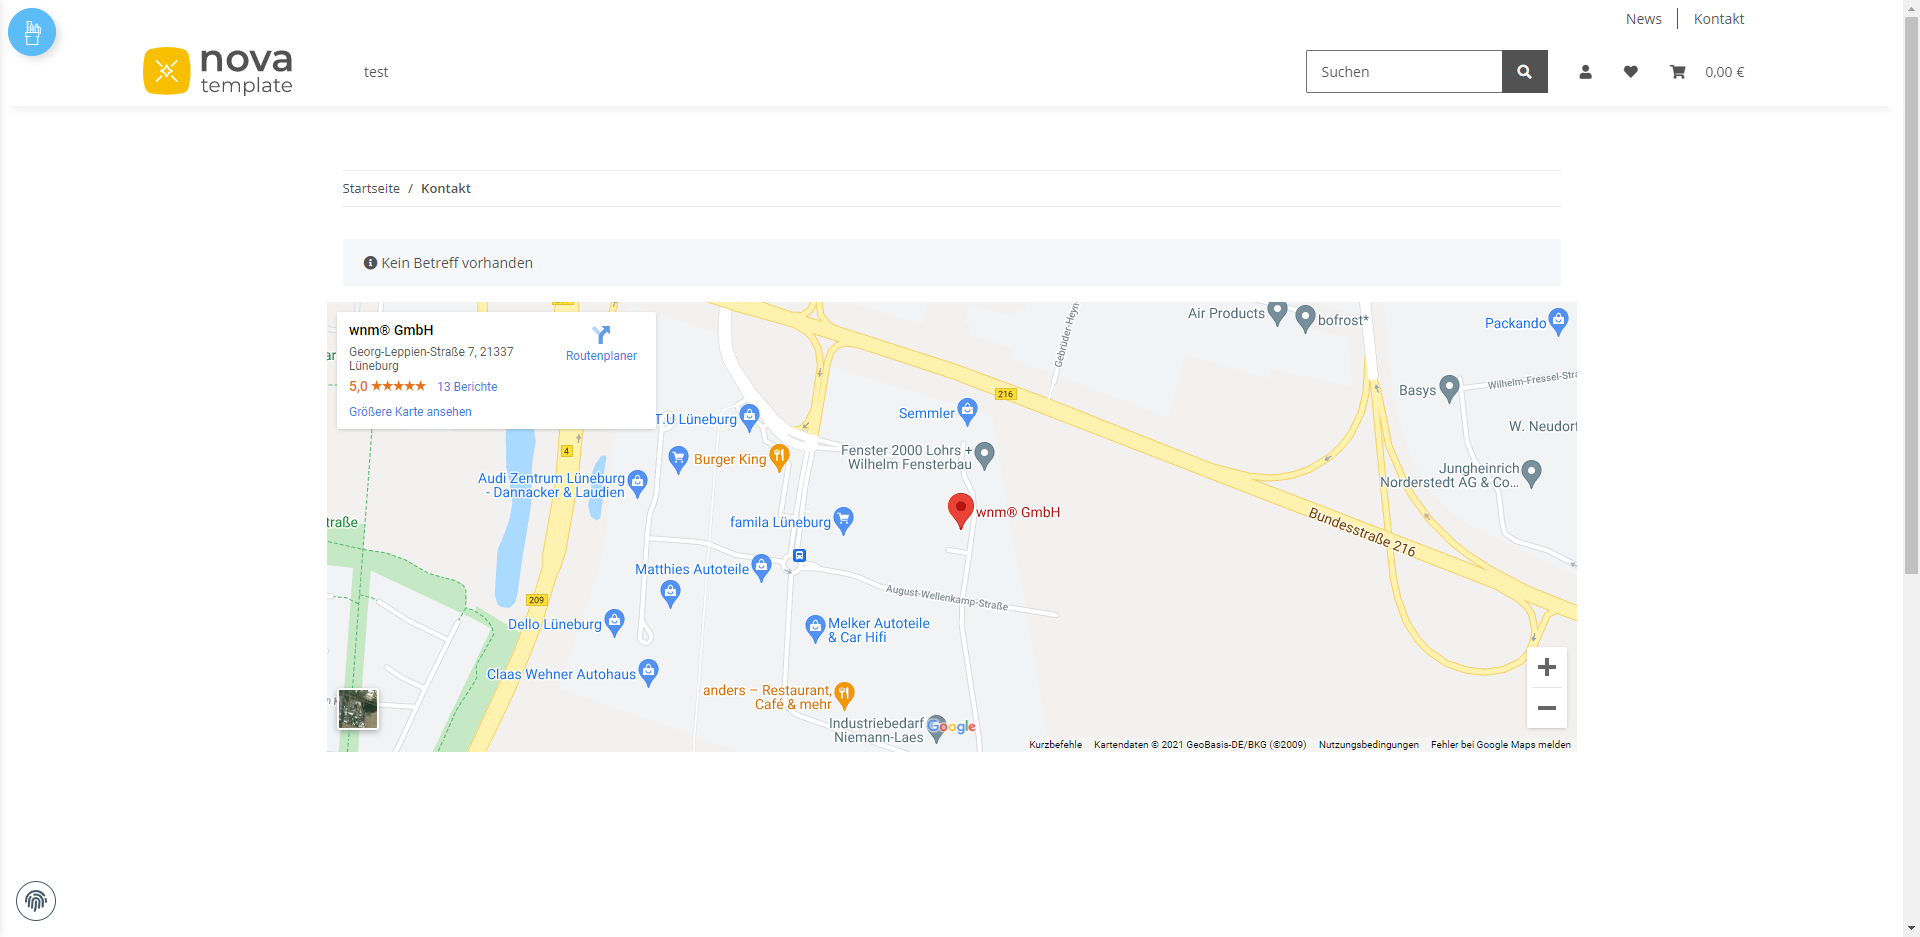Click the scrollbar up arrow
1920x937 pixels.
(1911, 8)
